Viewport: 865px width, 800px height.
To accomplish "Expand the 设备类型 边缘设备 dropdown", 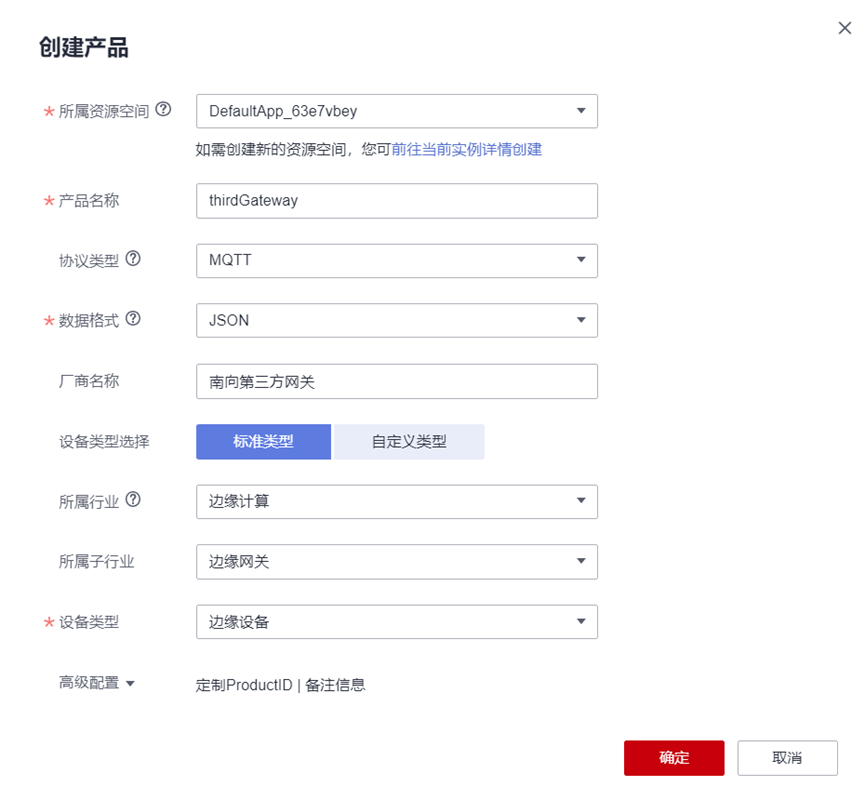I will point(396,621).
